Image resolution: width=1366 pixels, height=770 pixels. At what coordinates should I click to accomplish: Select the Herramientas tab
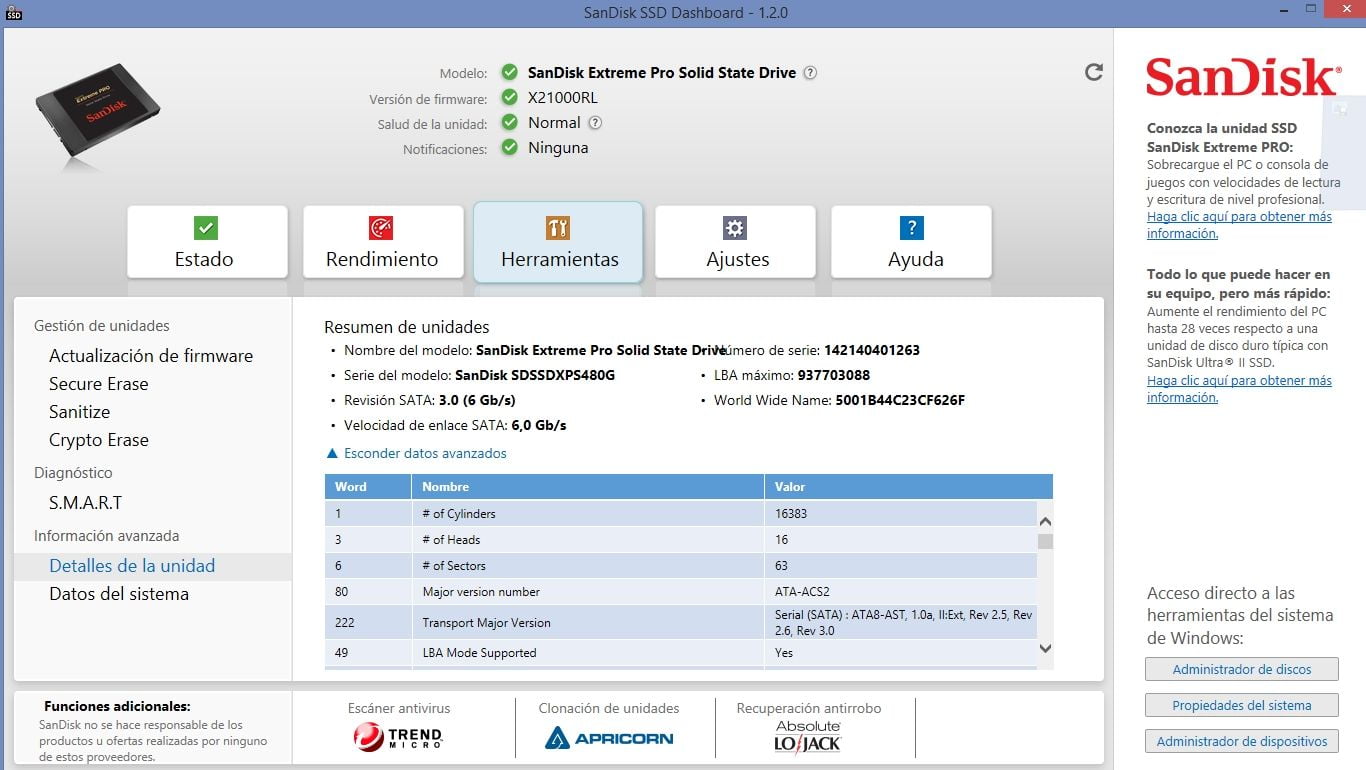pos(558,242)
